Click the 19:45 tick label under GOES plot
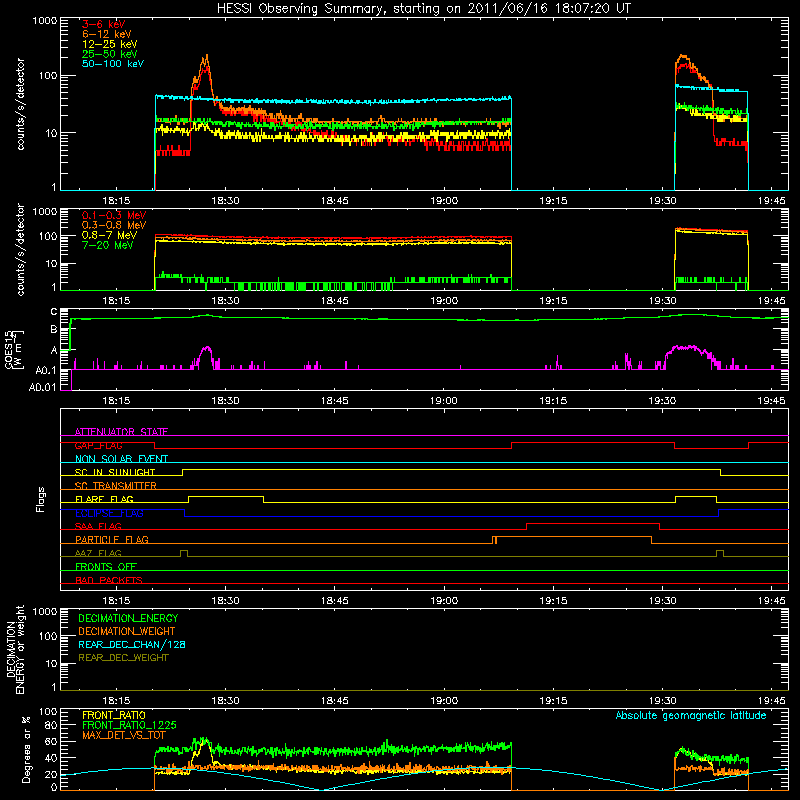The image size is (800, 800). (x=771, y=401)
